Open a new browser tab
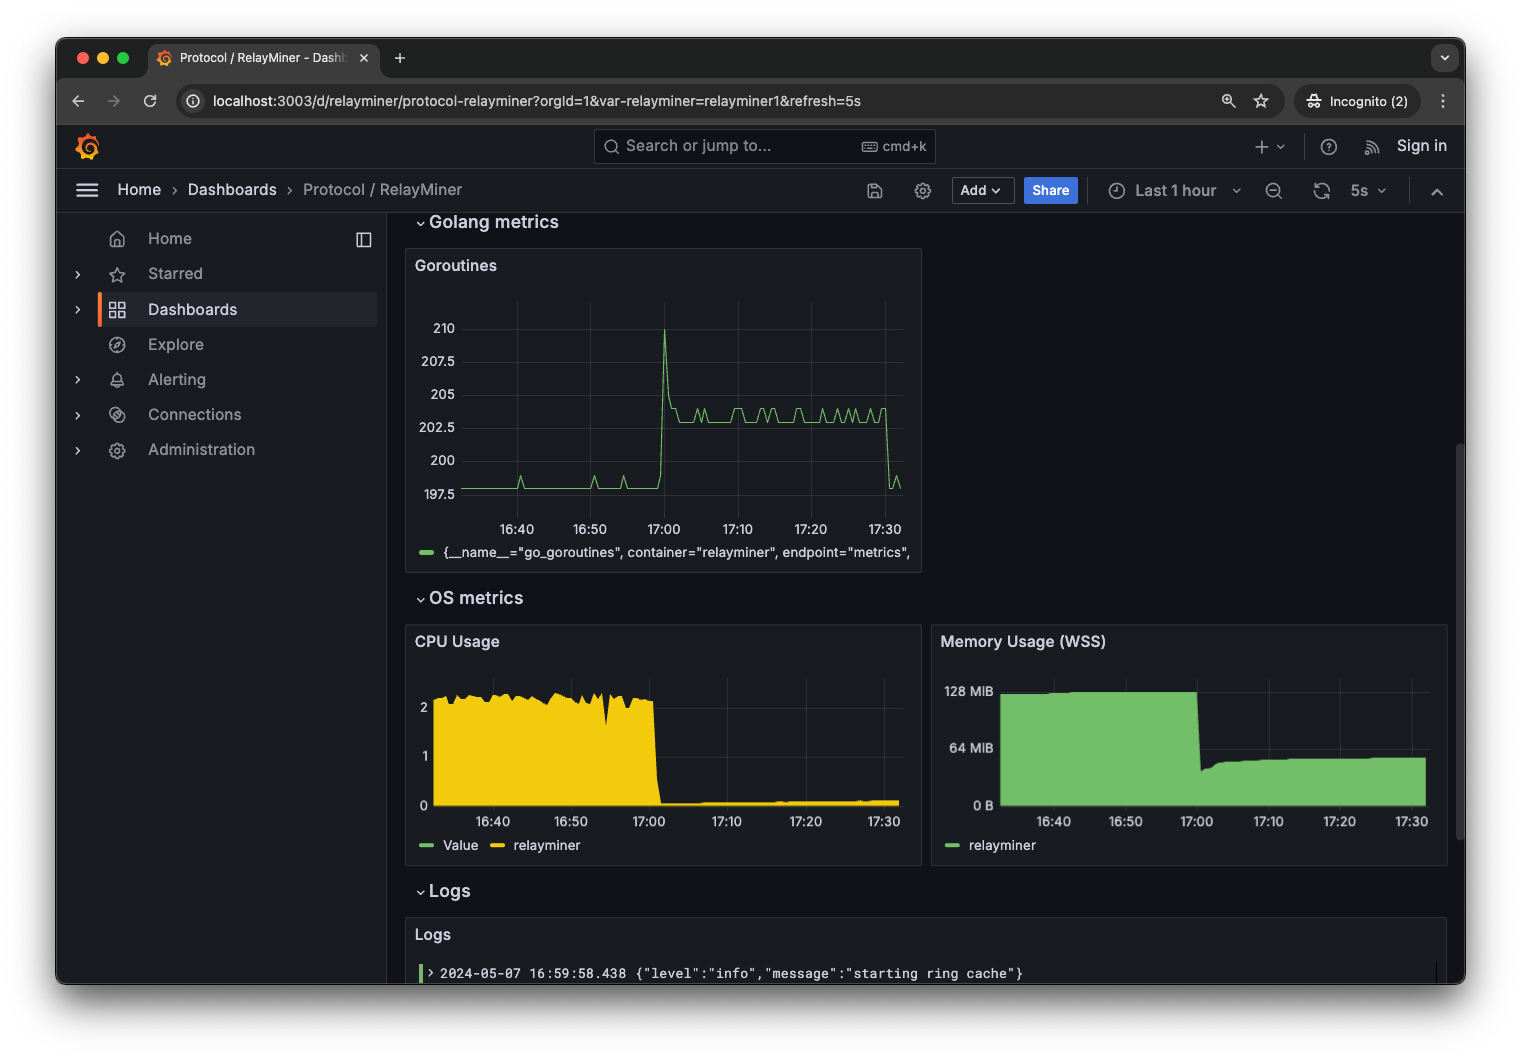 click(400, 58)
